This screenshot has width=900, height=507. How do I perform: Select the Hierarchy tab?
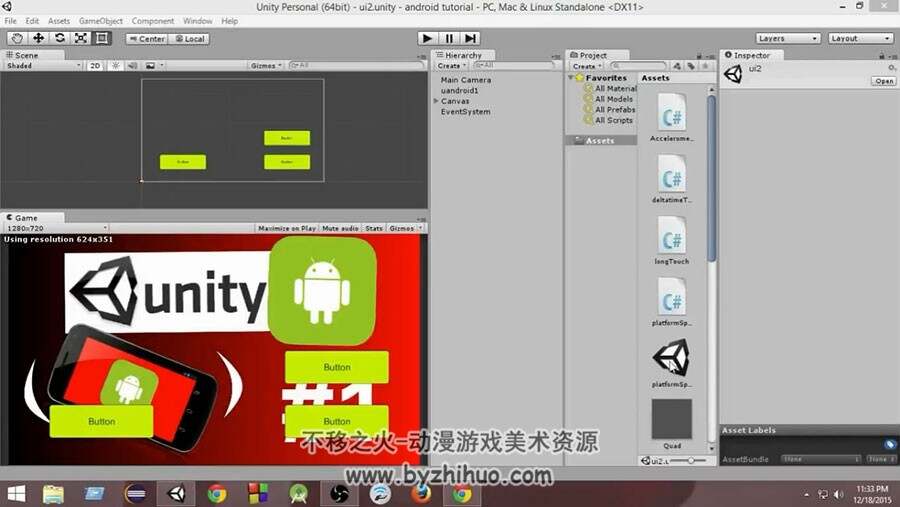coord(463,55)
